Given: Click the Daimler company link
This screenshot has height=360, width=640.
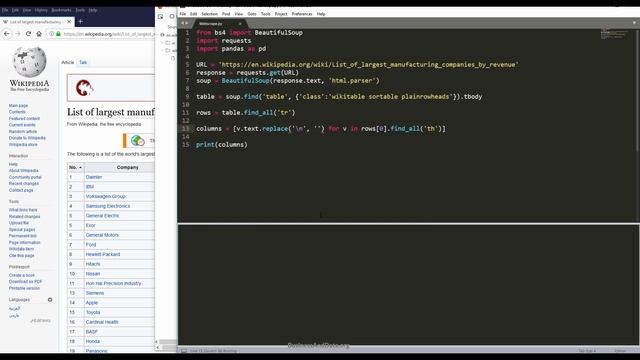Looking at the screenshot, I should point(94,177).
